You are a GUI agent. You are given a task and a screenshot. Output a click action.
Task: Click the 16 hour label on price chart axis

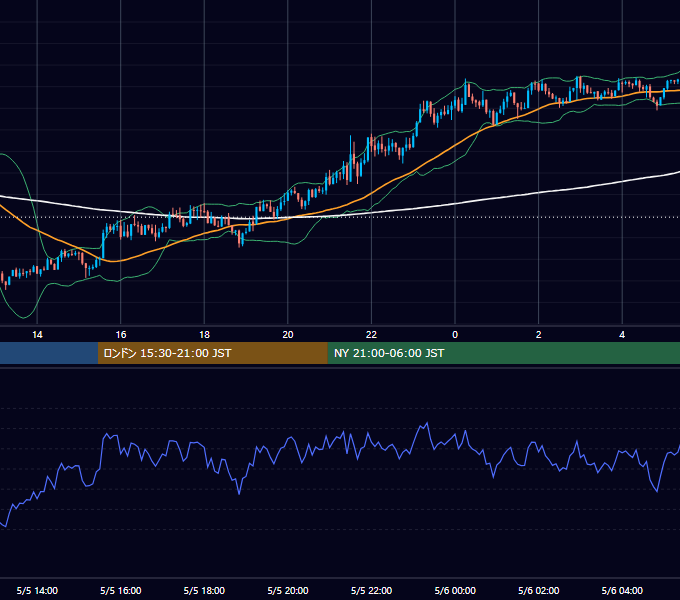tap(121, 335)
